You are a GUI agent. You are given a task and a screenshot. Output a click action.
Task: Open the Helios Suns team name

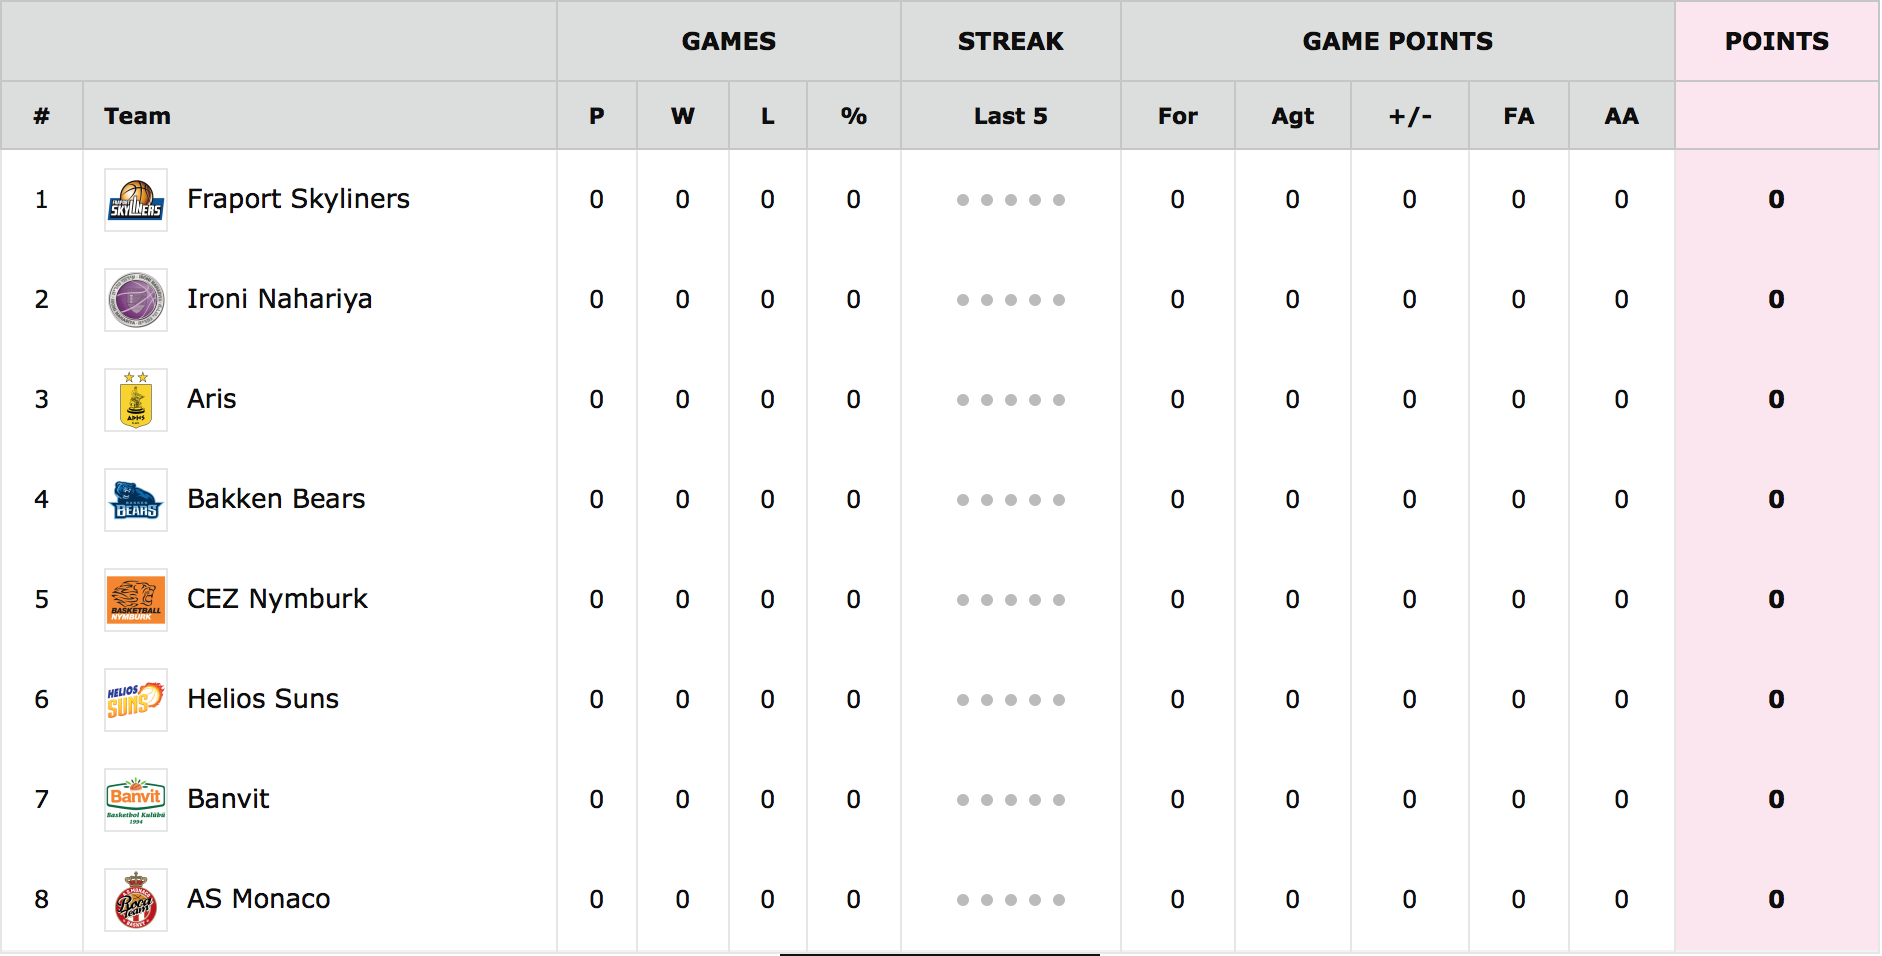pyautogui.click(x=263, y=699)
